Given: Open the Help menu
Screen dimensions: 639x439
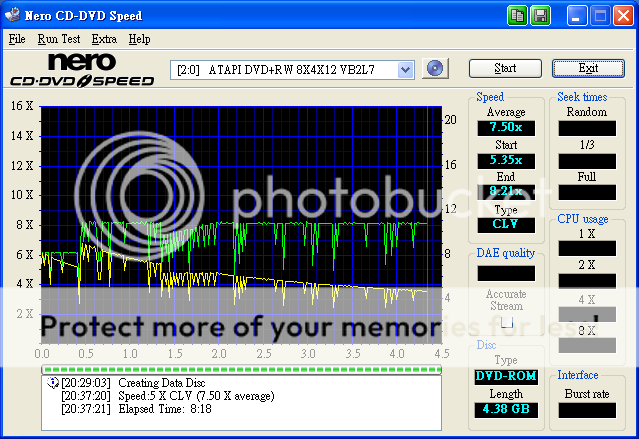Looking at the screenshot, I should click(139, 39).
